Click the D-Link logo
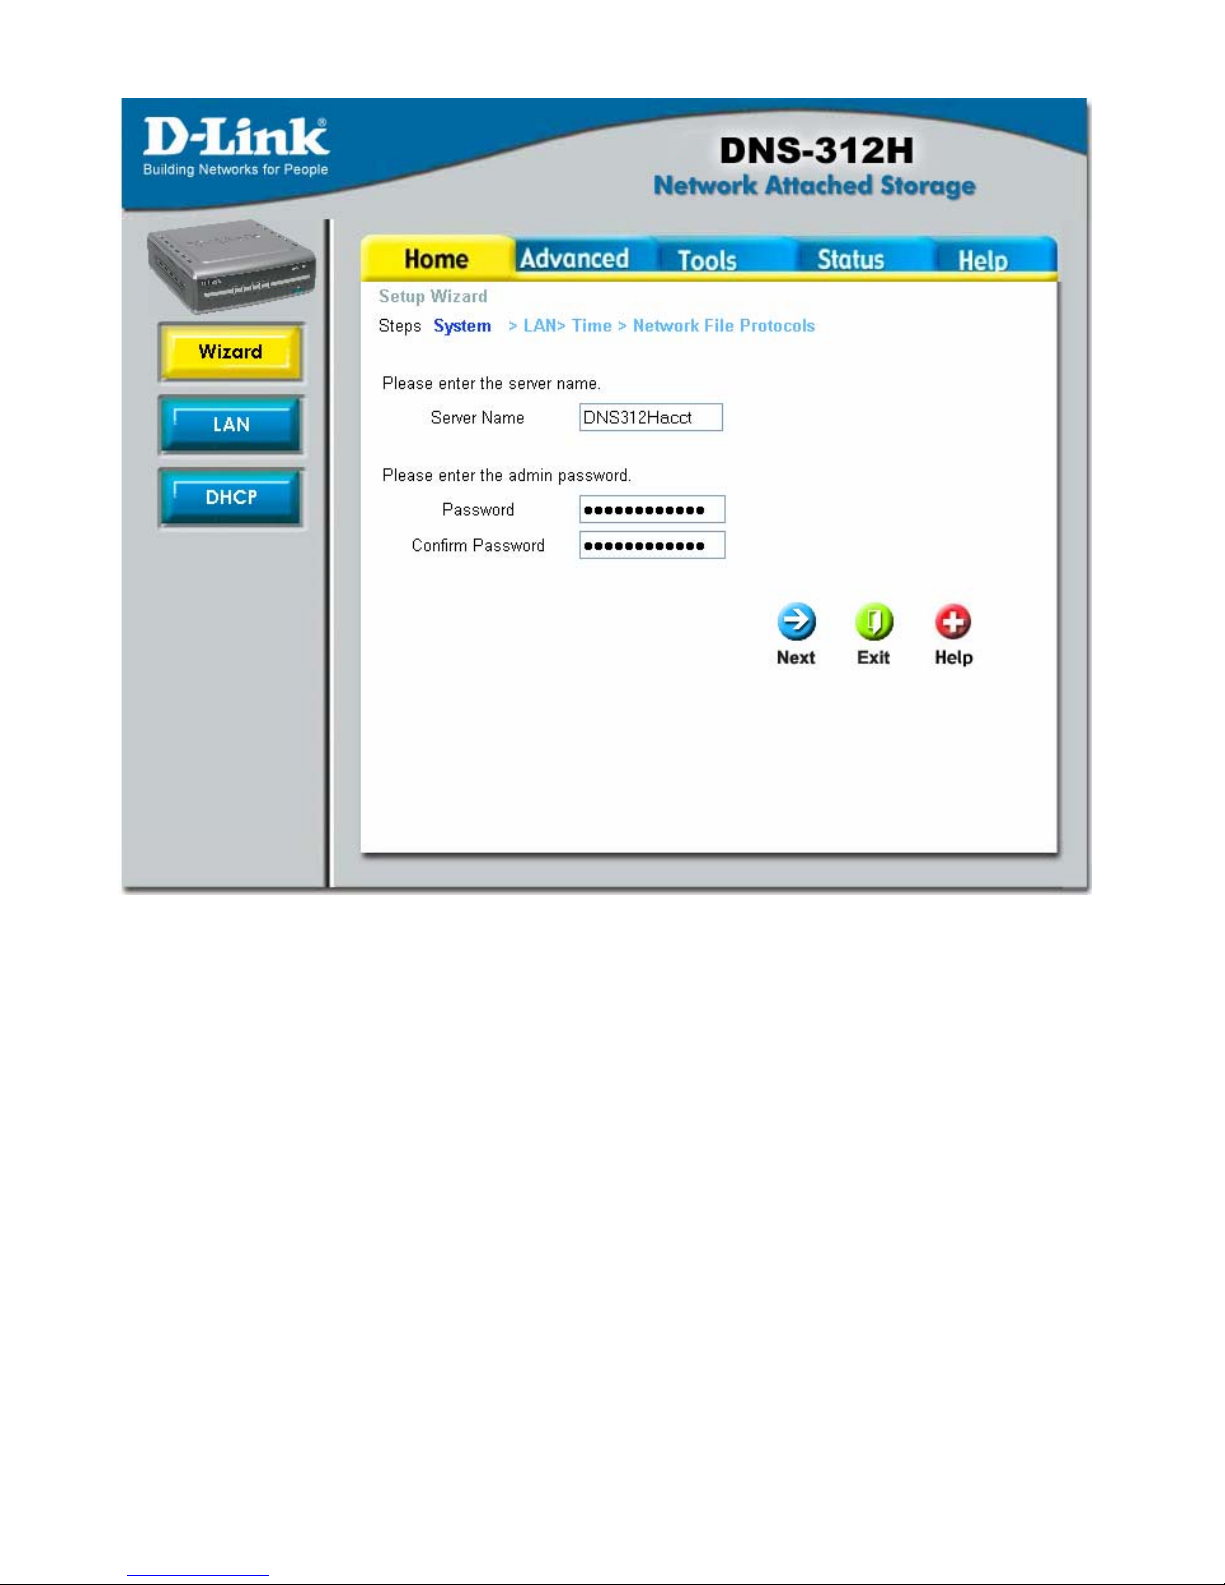1225x1585 pixels. point(236,147)
